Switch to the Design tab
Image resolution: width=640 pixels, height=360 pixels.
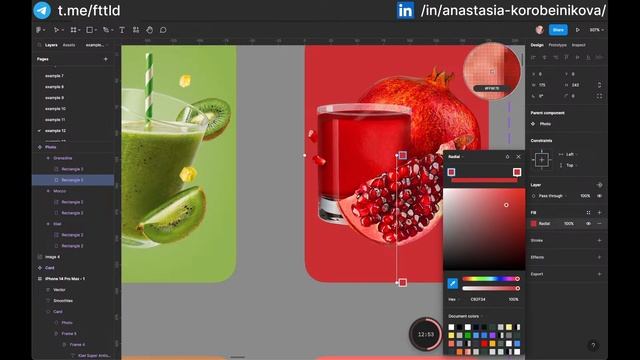537,45
